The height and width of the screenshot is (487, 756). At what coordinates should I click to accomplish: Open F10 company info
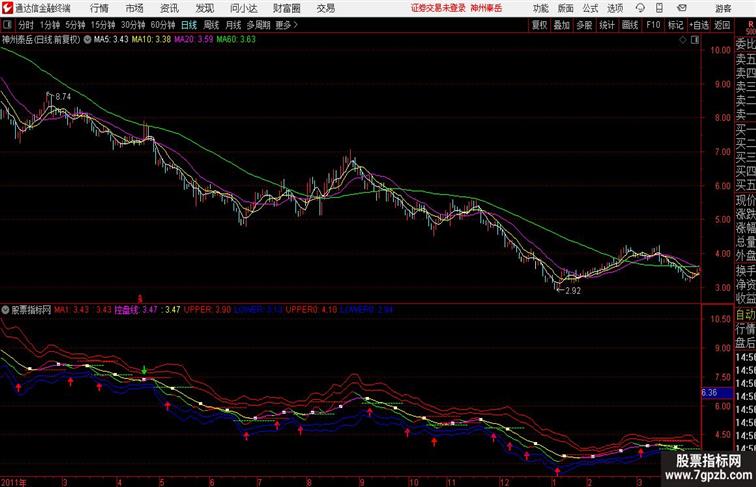tap(653, 25)
